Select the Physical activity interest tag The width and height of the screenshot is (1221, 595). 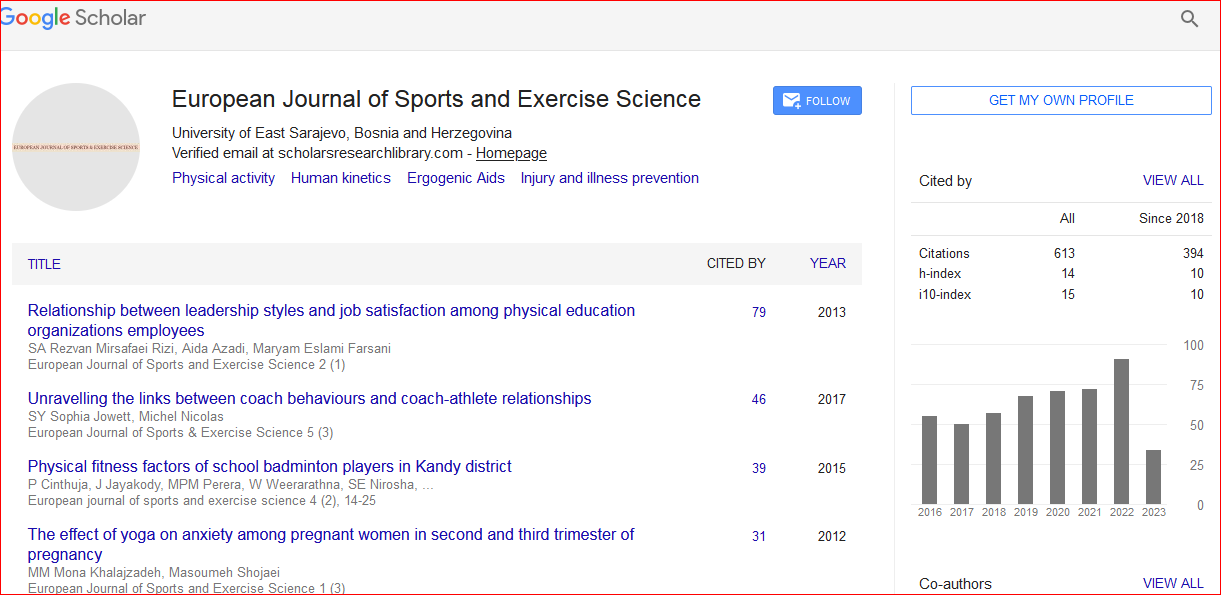click(x=223, y=178)
